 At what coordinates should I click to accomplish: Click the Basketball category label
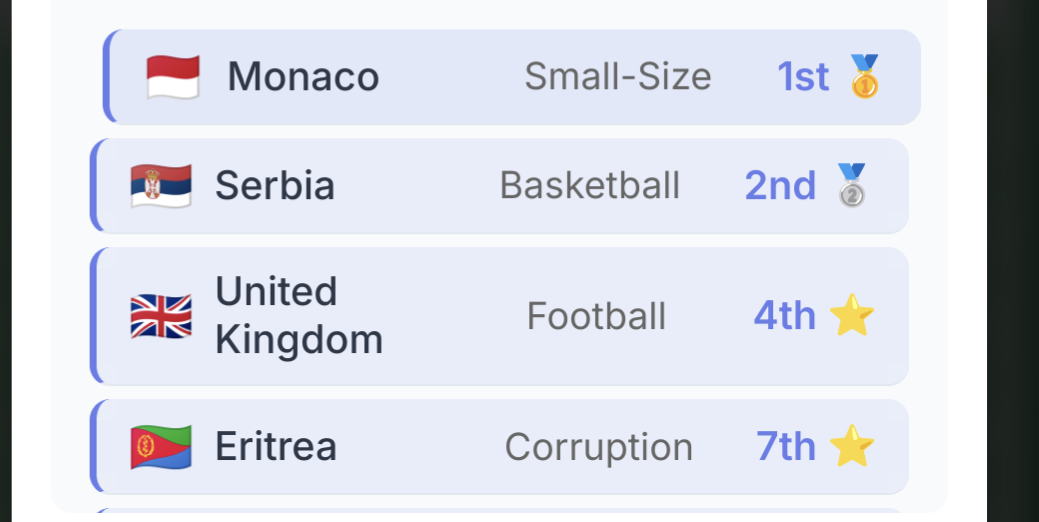590,186
